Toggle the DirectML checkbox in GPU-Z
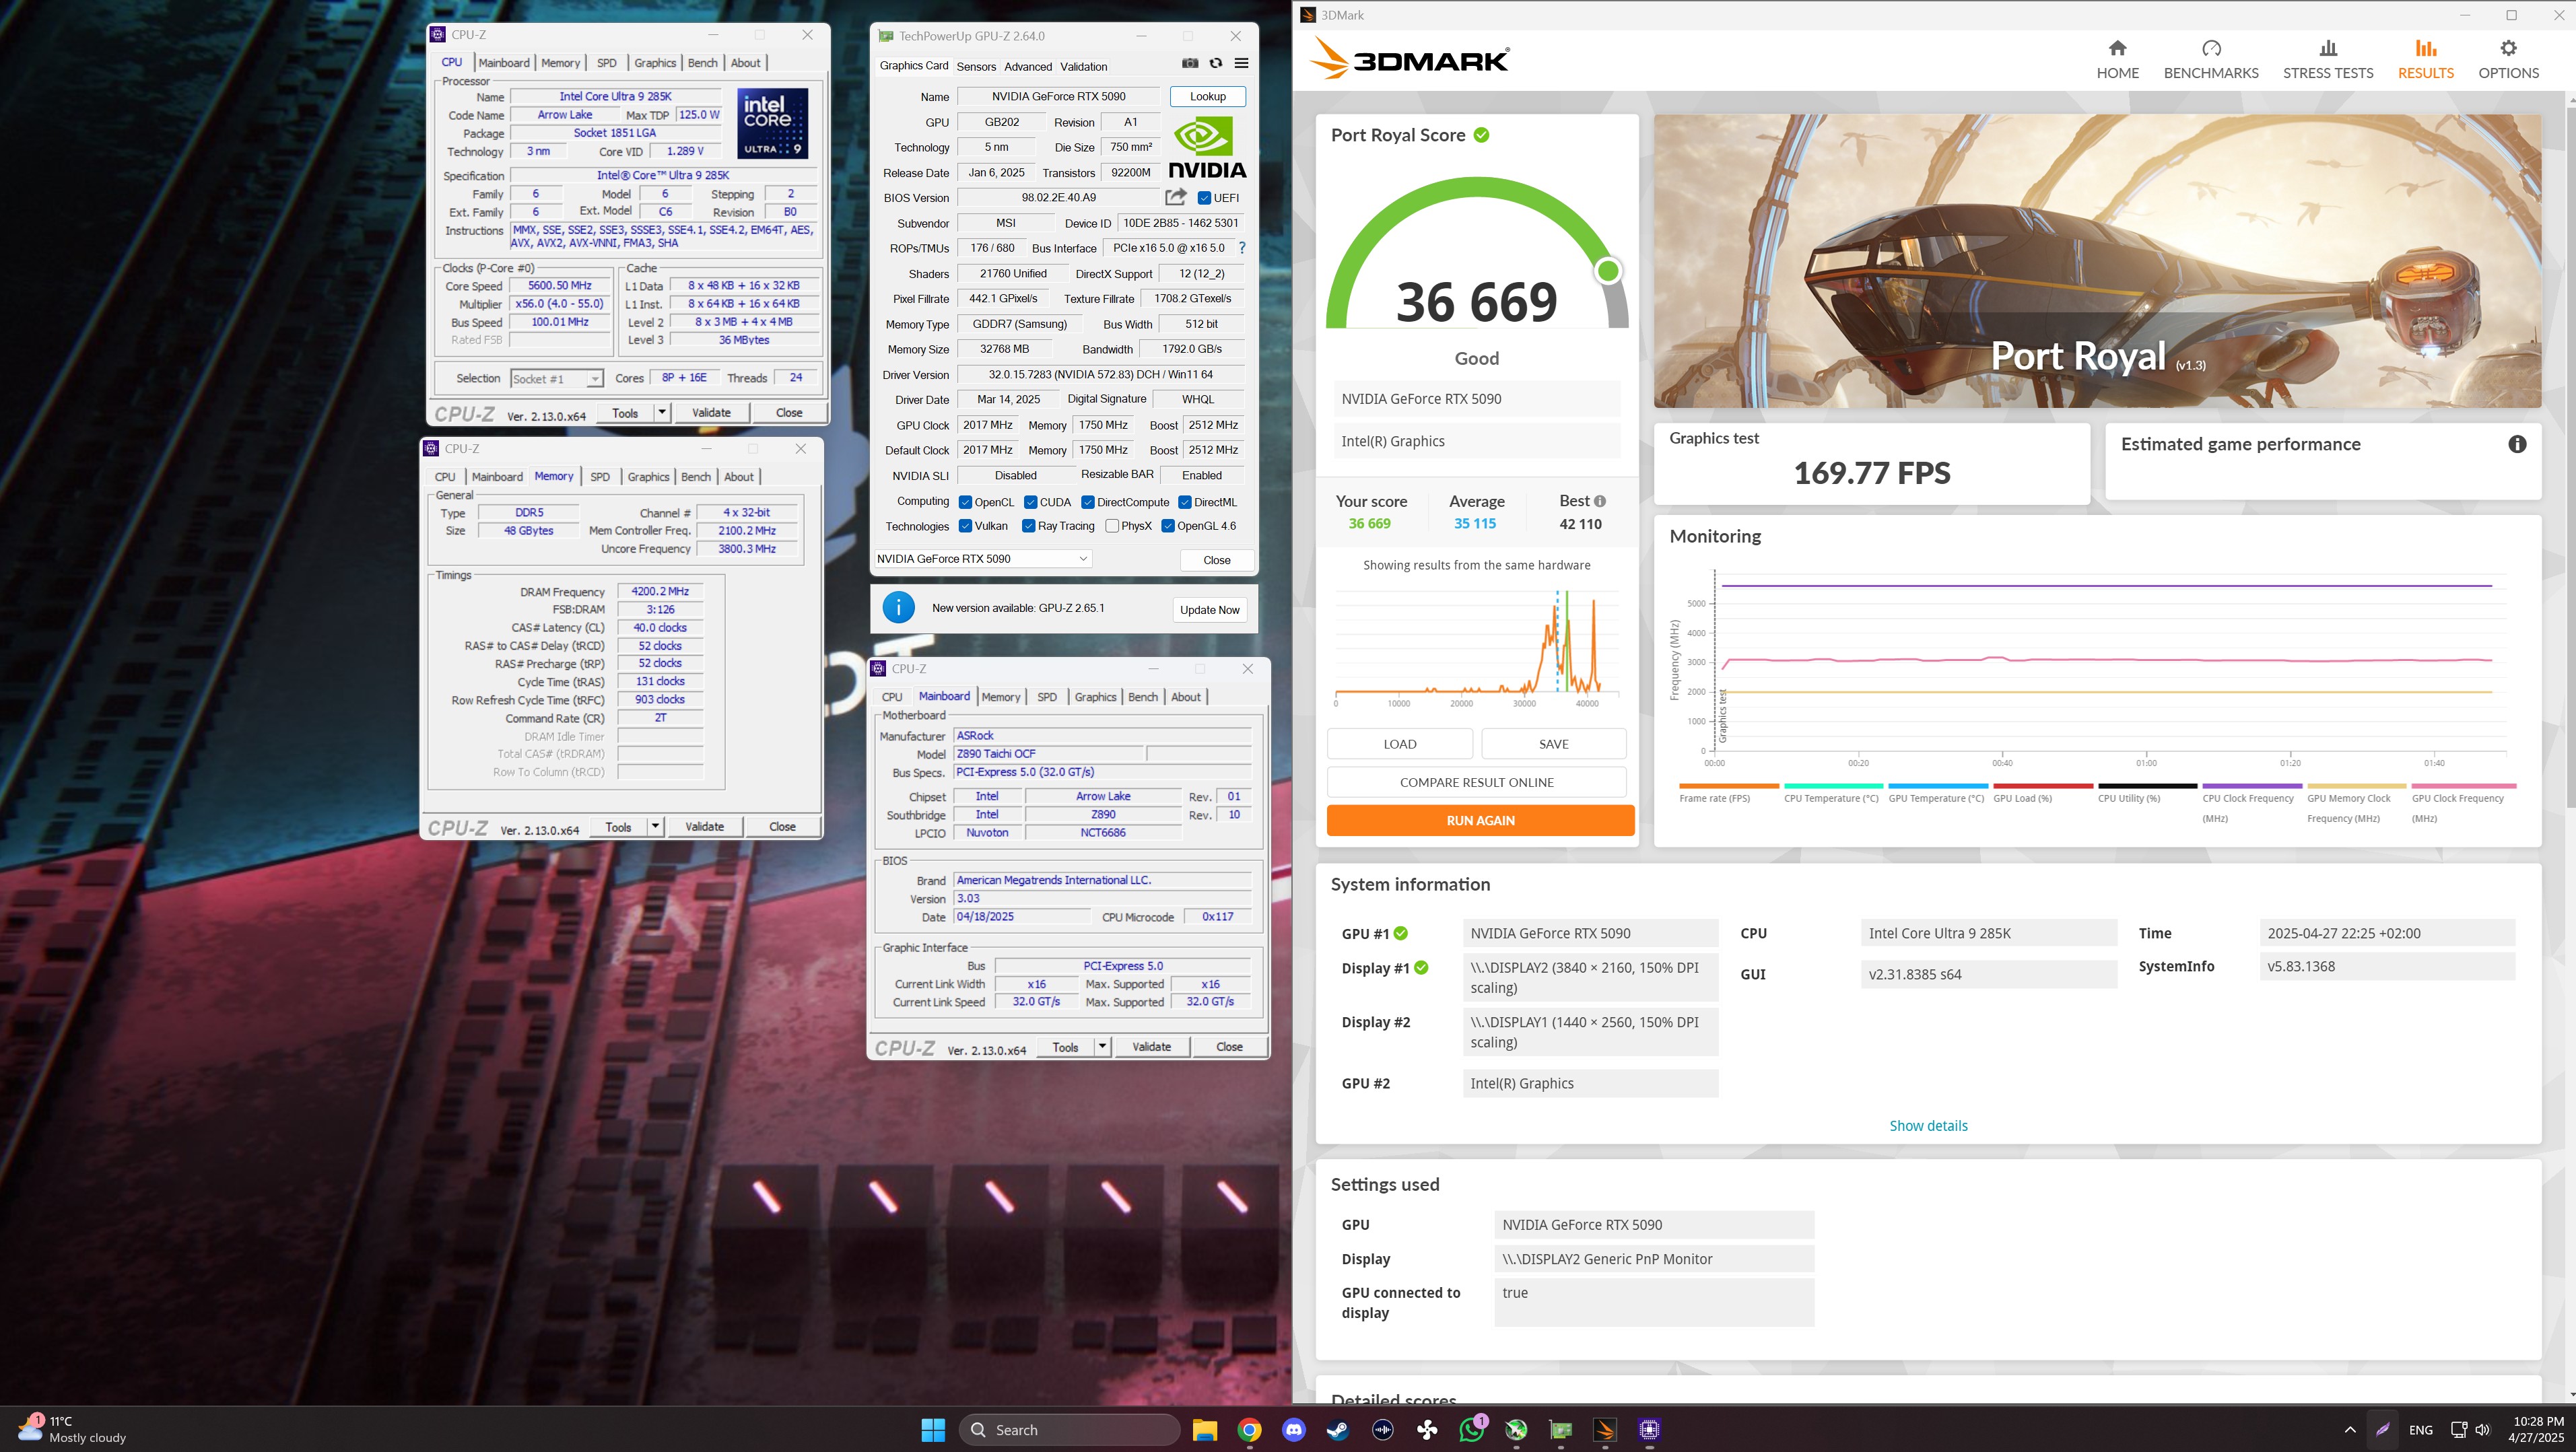 [1185, 502]
